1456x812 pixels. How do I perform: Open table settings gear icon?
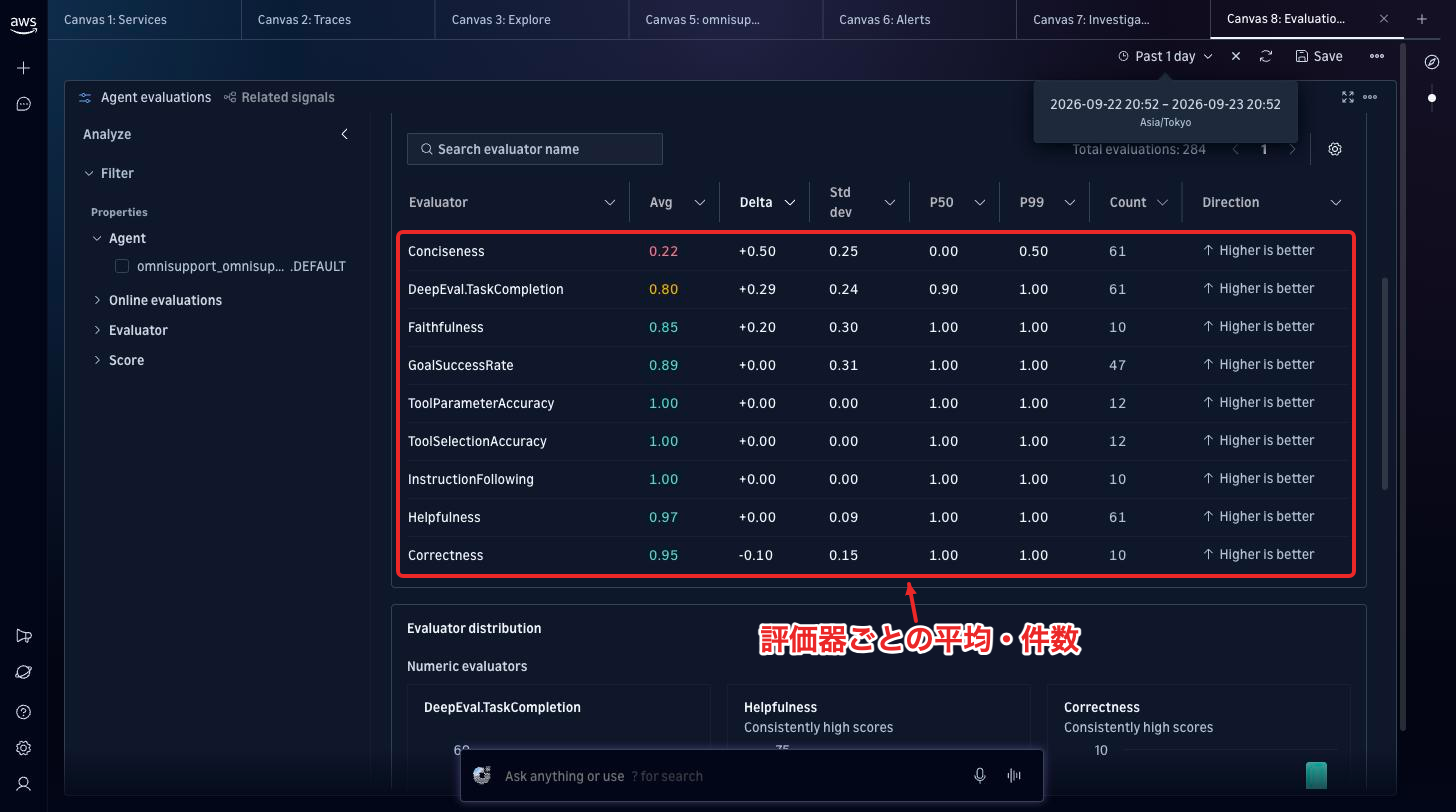point(1335,149)
